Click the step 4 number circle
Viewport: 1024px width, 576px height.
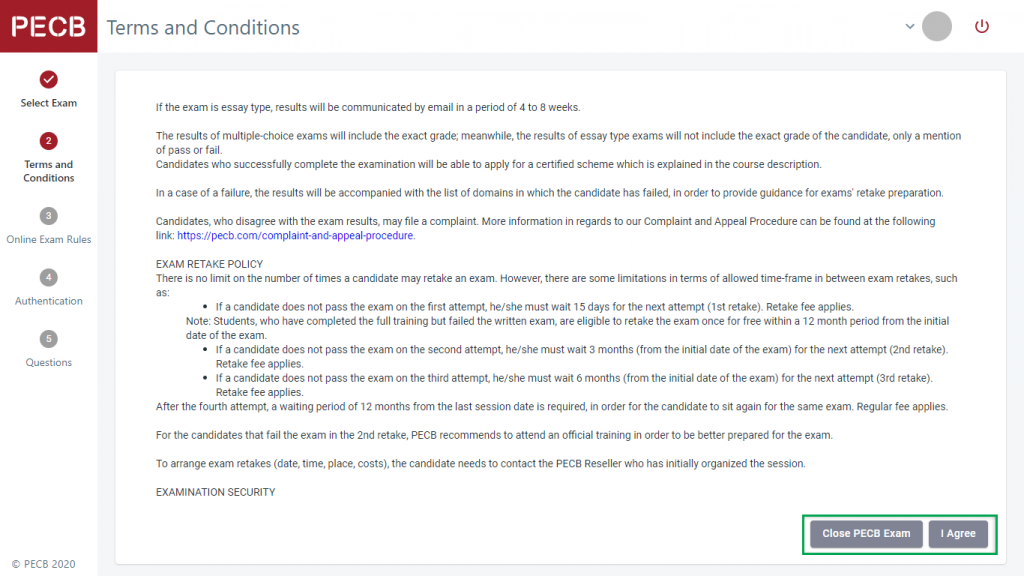[49, 277]
